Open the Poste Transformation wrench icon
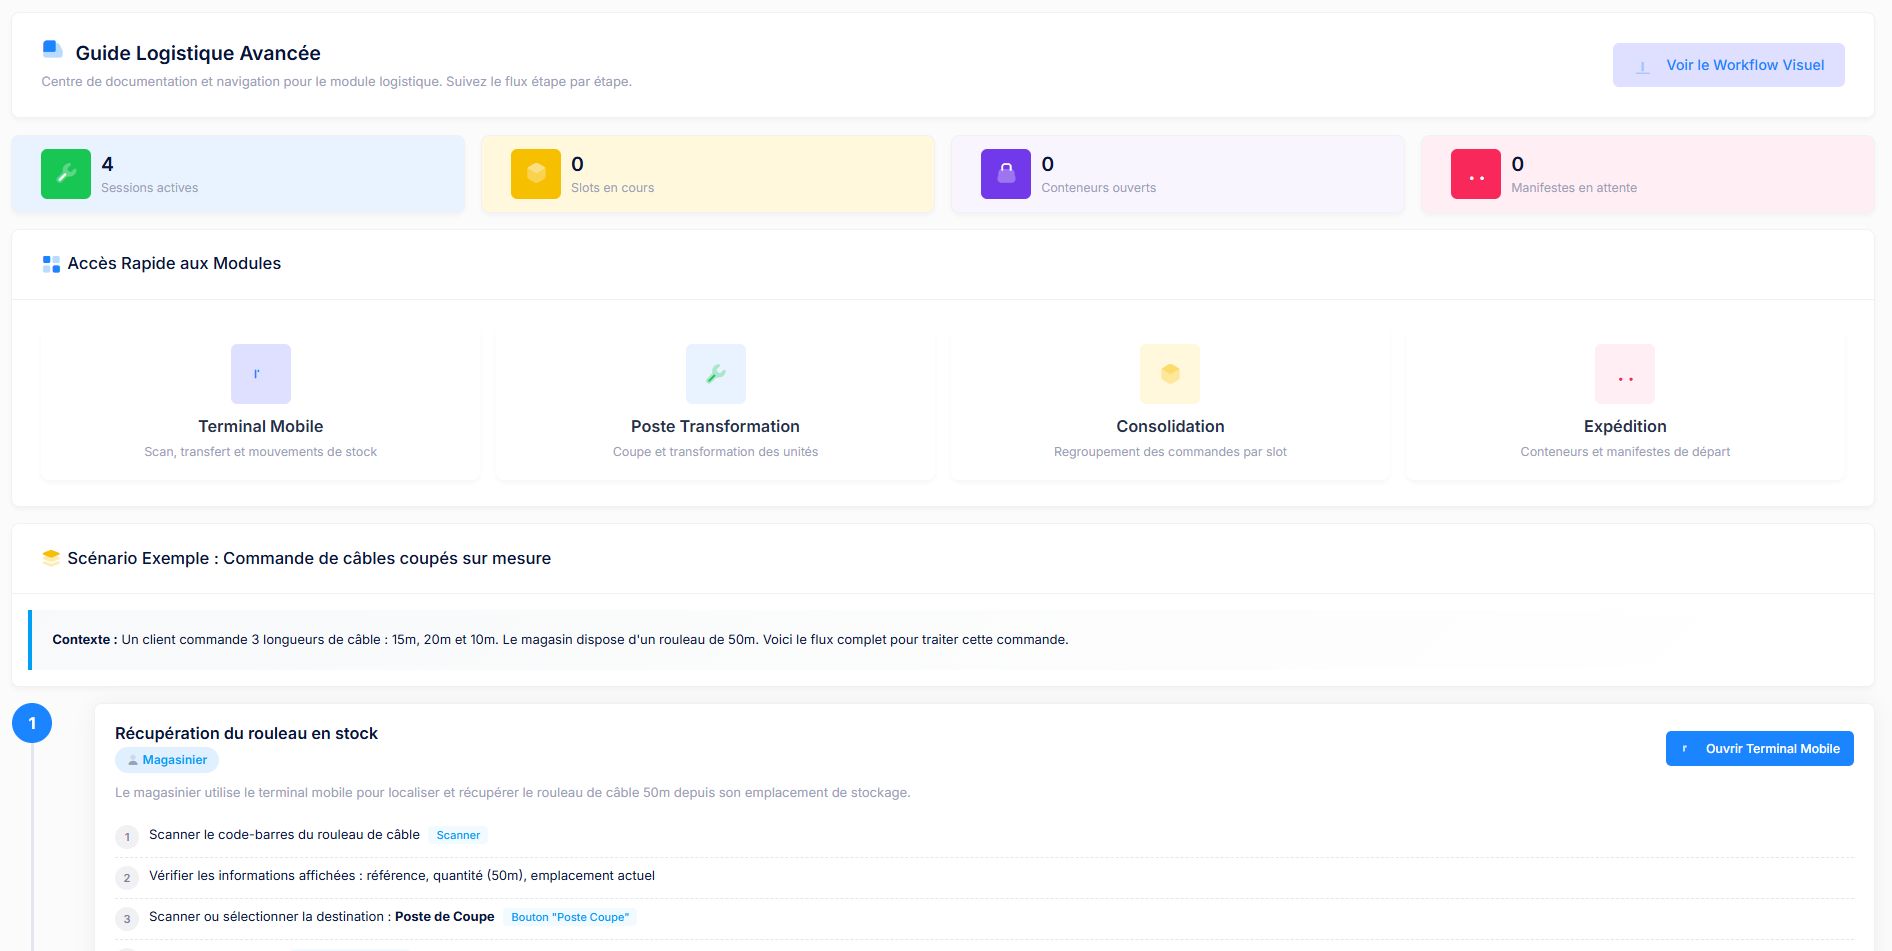Viewport: 1892px width, 951px height. (716, 374)
